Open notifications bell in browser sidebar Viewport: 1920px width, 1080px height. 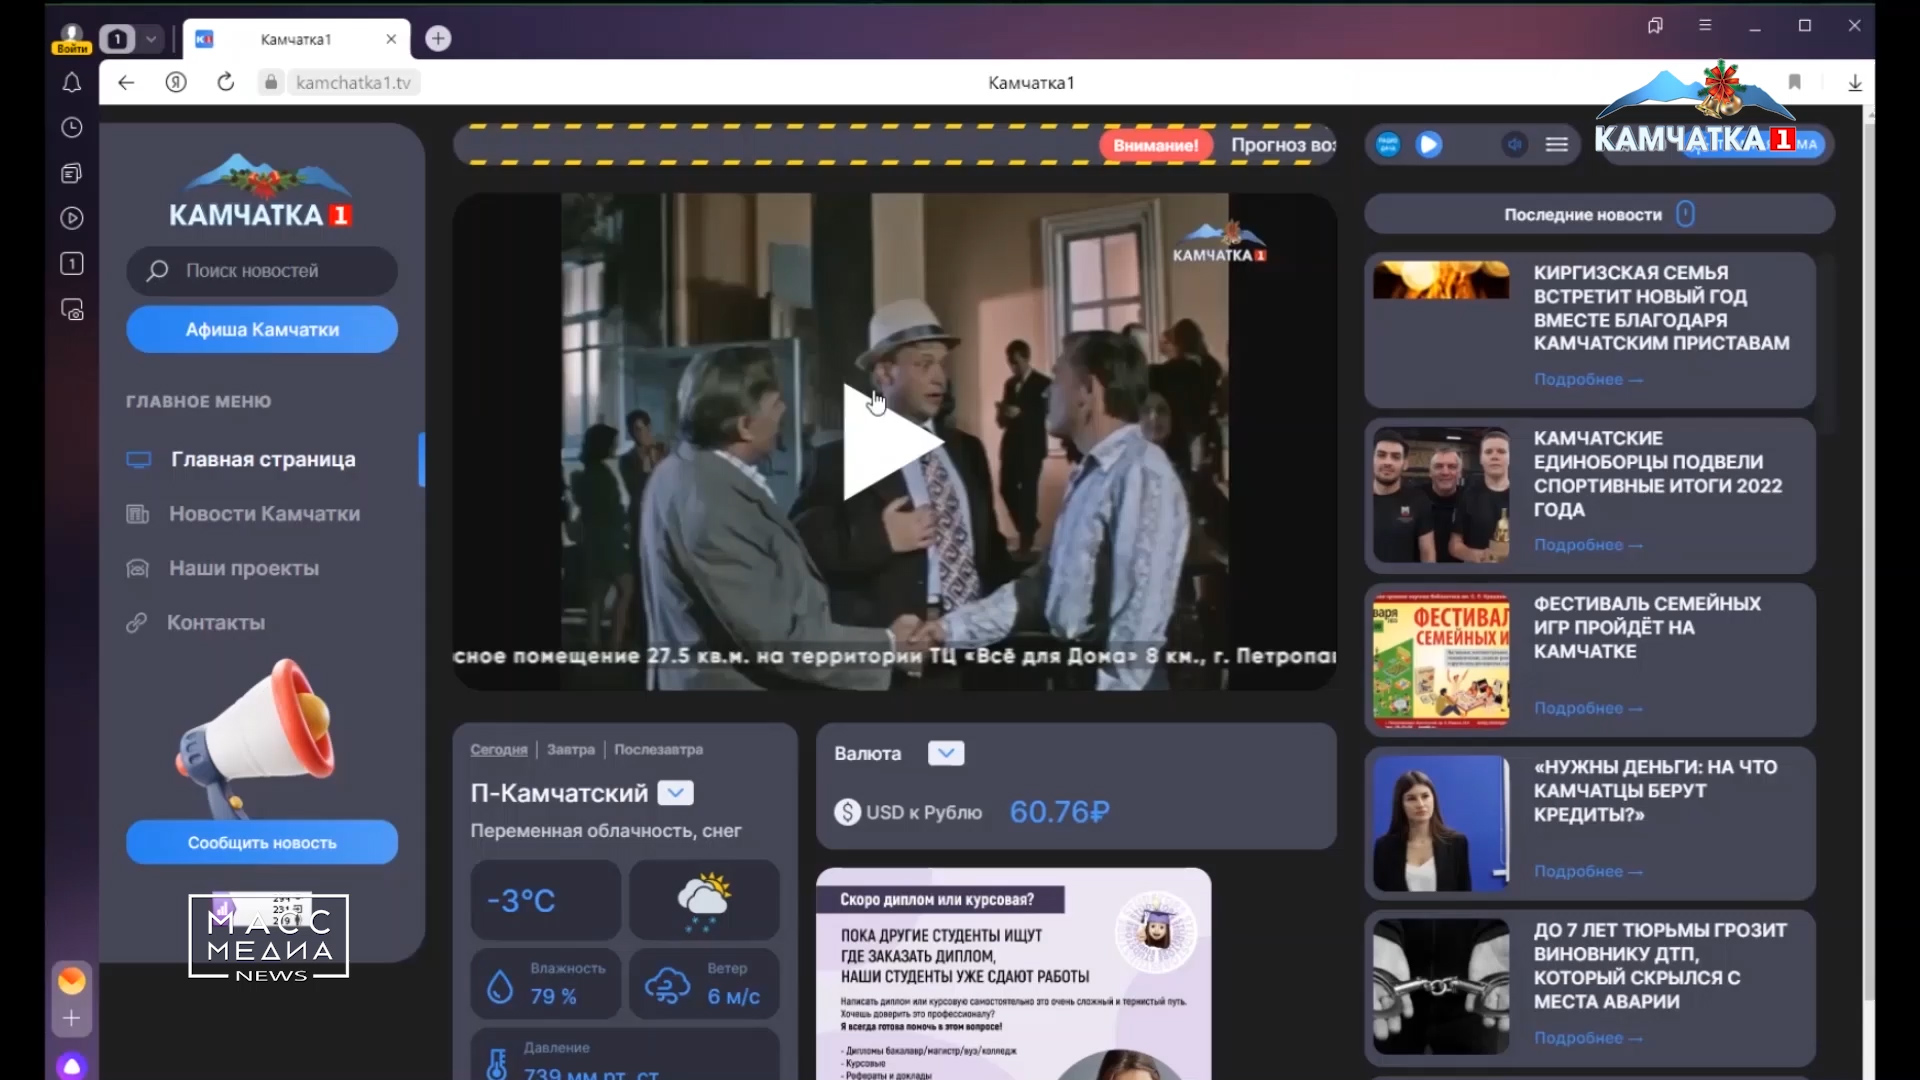coord(72,83)
